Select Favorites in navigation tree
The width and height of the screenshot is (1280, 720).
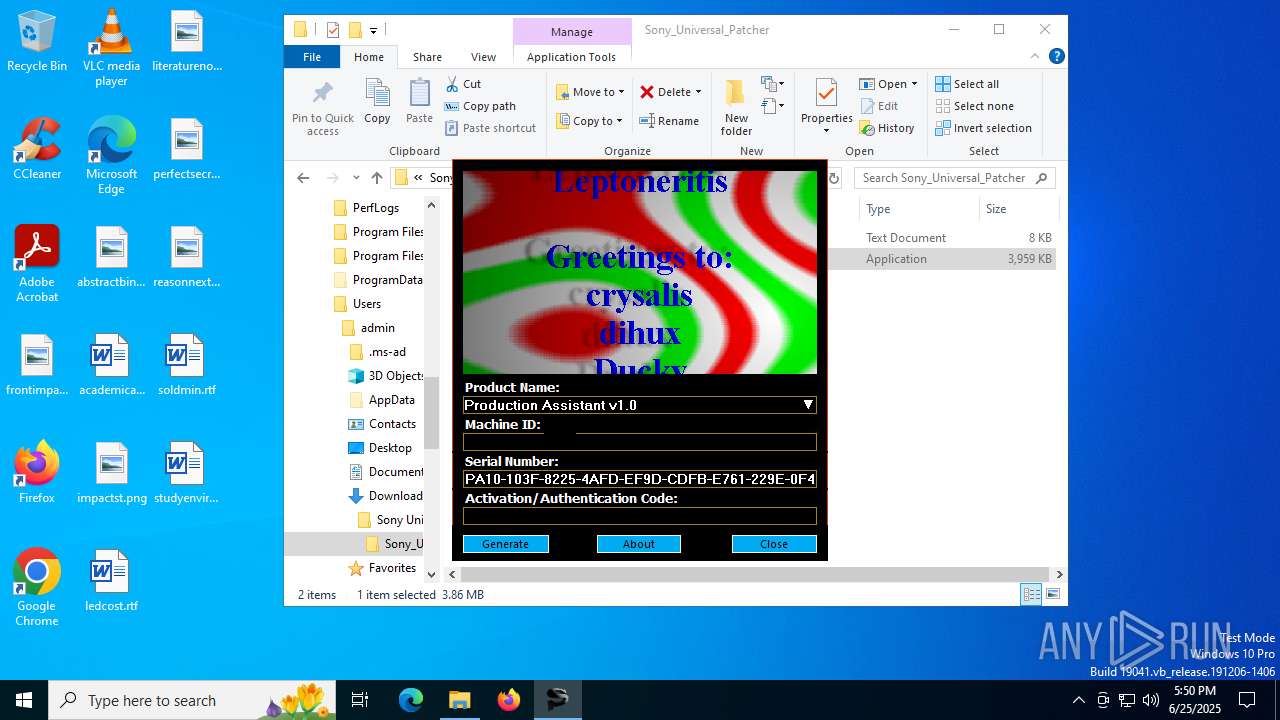click(x=382, y=568)
